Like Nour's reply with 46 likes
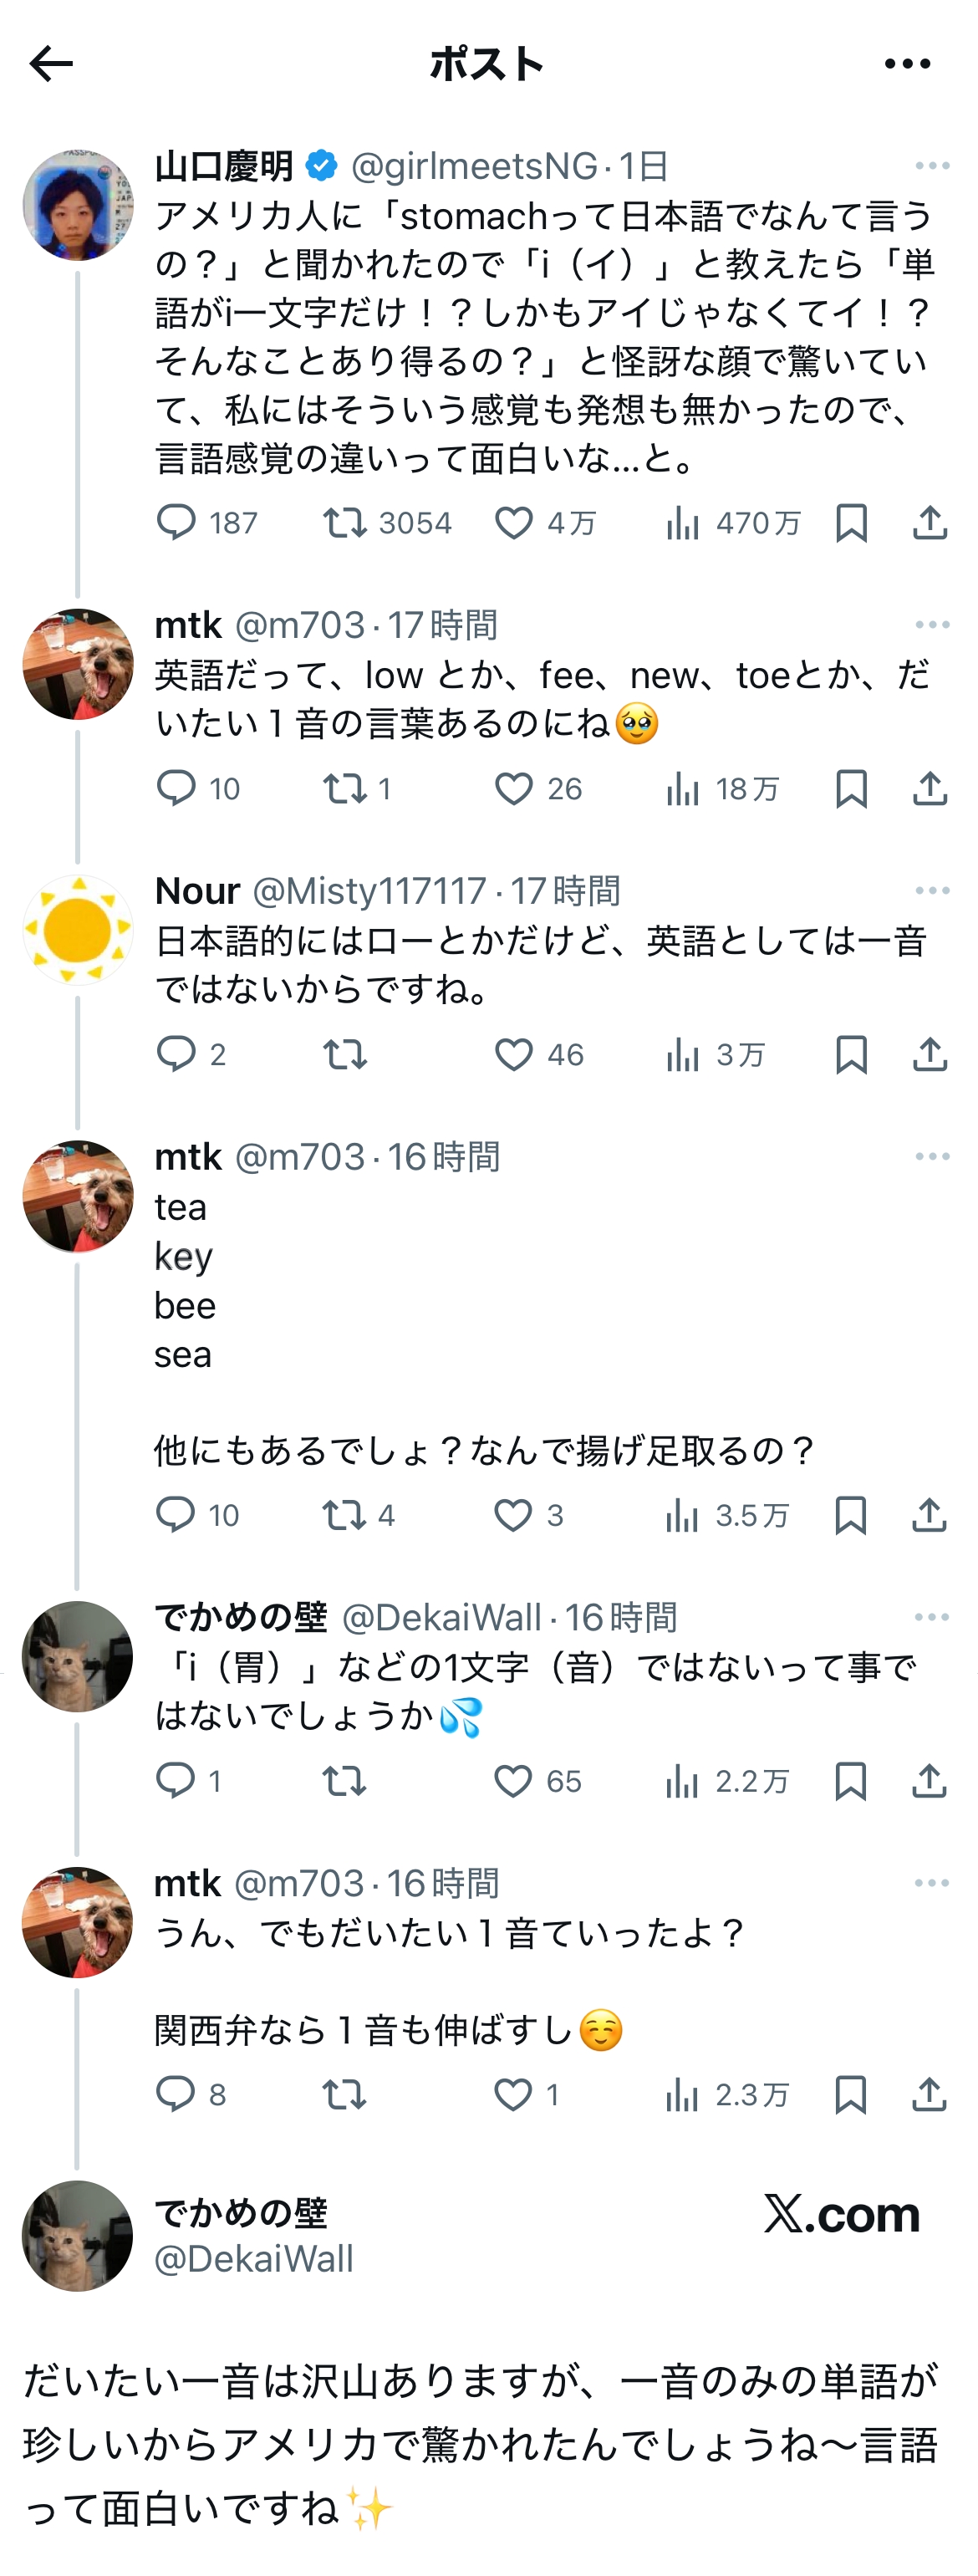This screenshot has width=978, height=2576. point(514,1055)
